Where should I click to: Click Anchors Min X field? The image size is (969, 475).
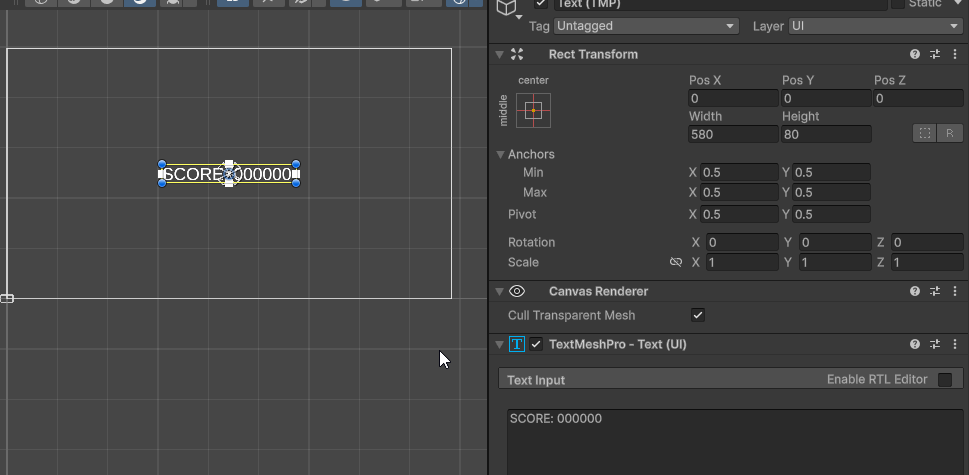(739, 172)
